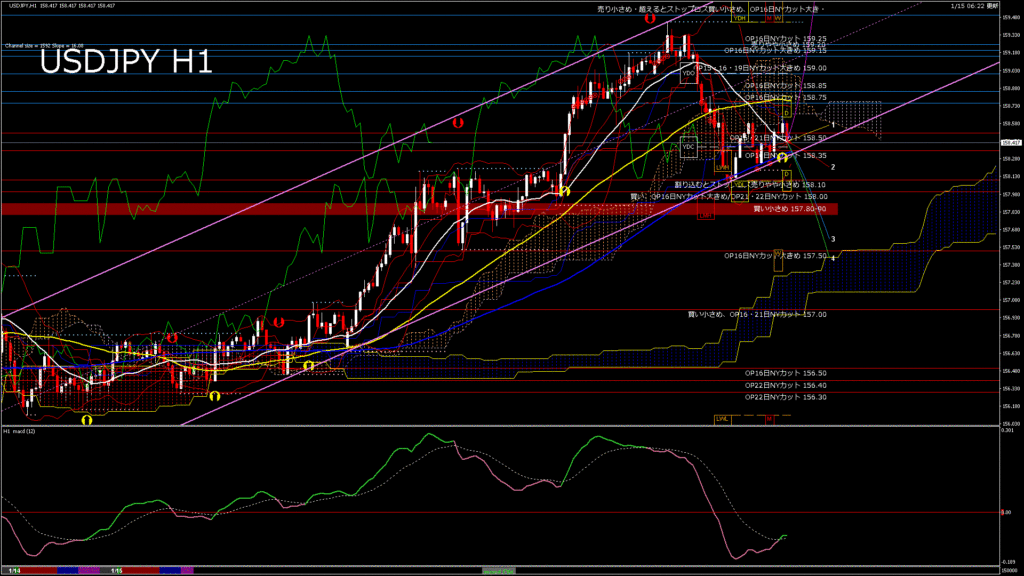
Task: Click the USDJPY H1 chart title
Action: pos(125,62)
